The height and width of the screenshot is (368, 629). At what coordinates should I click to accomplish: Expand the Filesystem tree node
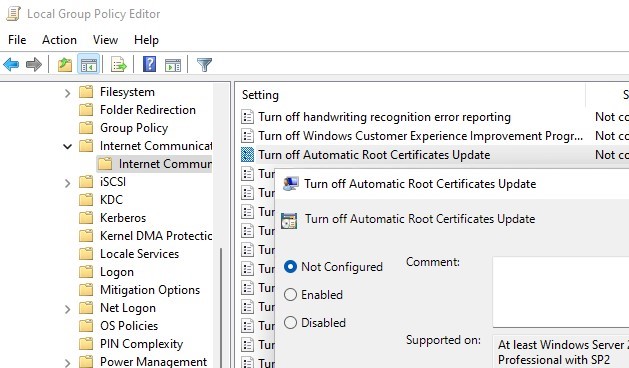[x=67, y=93]
